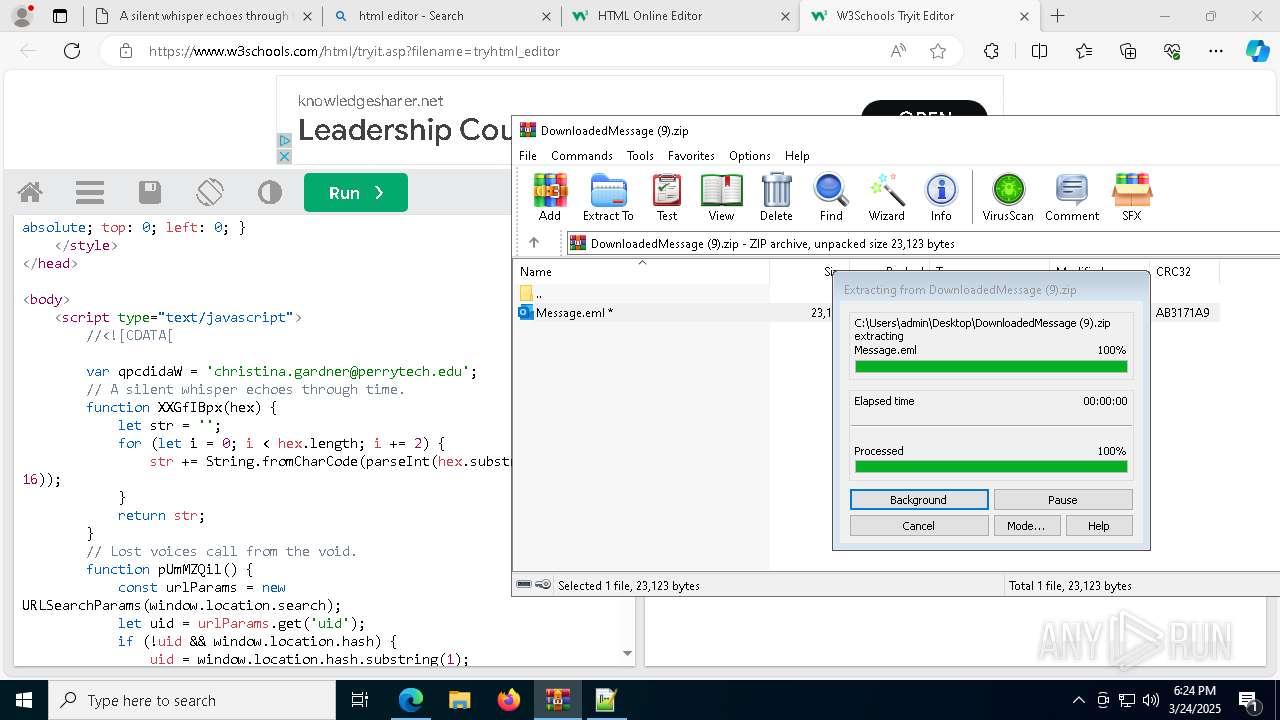Open the Windows Start menu
Screen dimensions: 1280x720
click(x=24, y=700)
